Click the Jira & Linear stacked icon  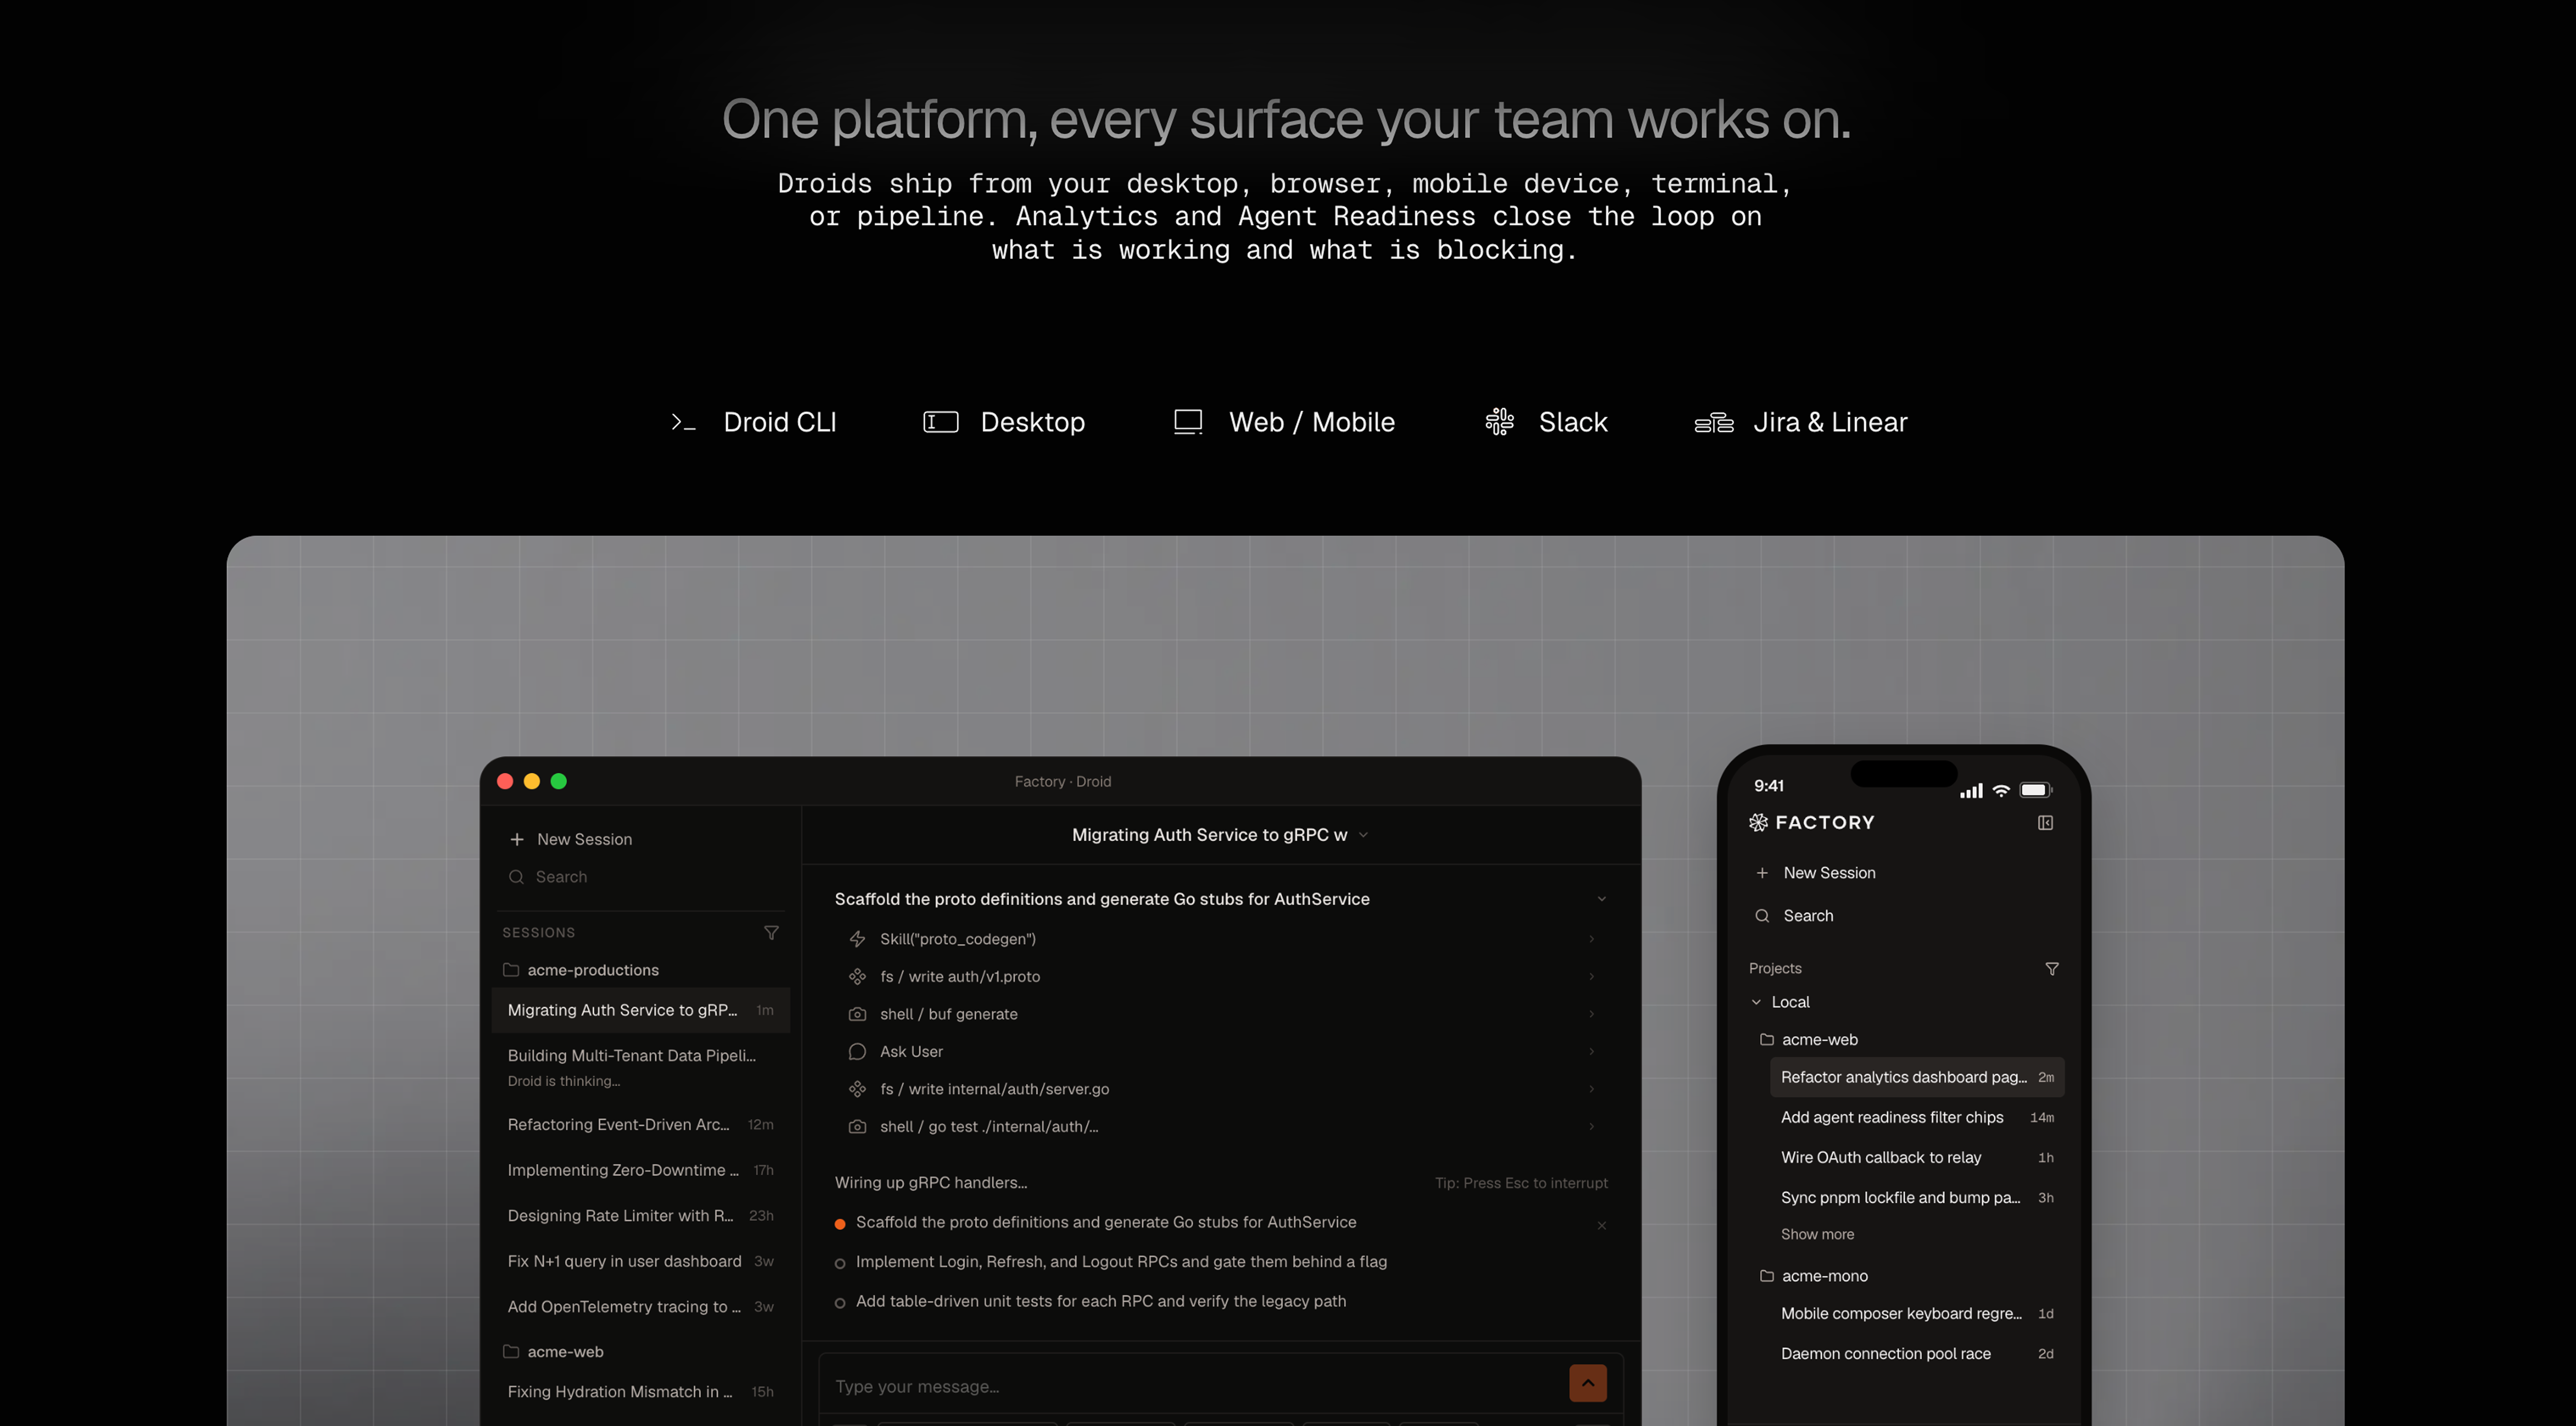[x=1714, y=423]
